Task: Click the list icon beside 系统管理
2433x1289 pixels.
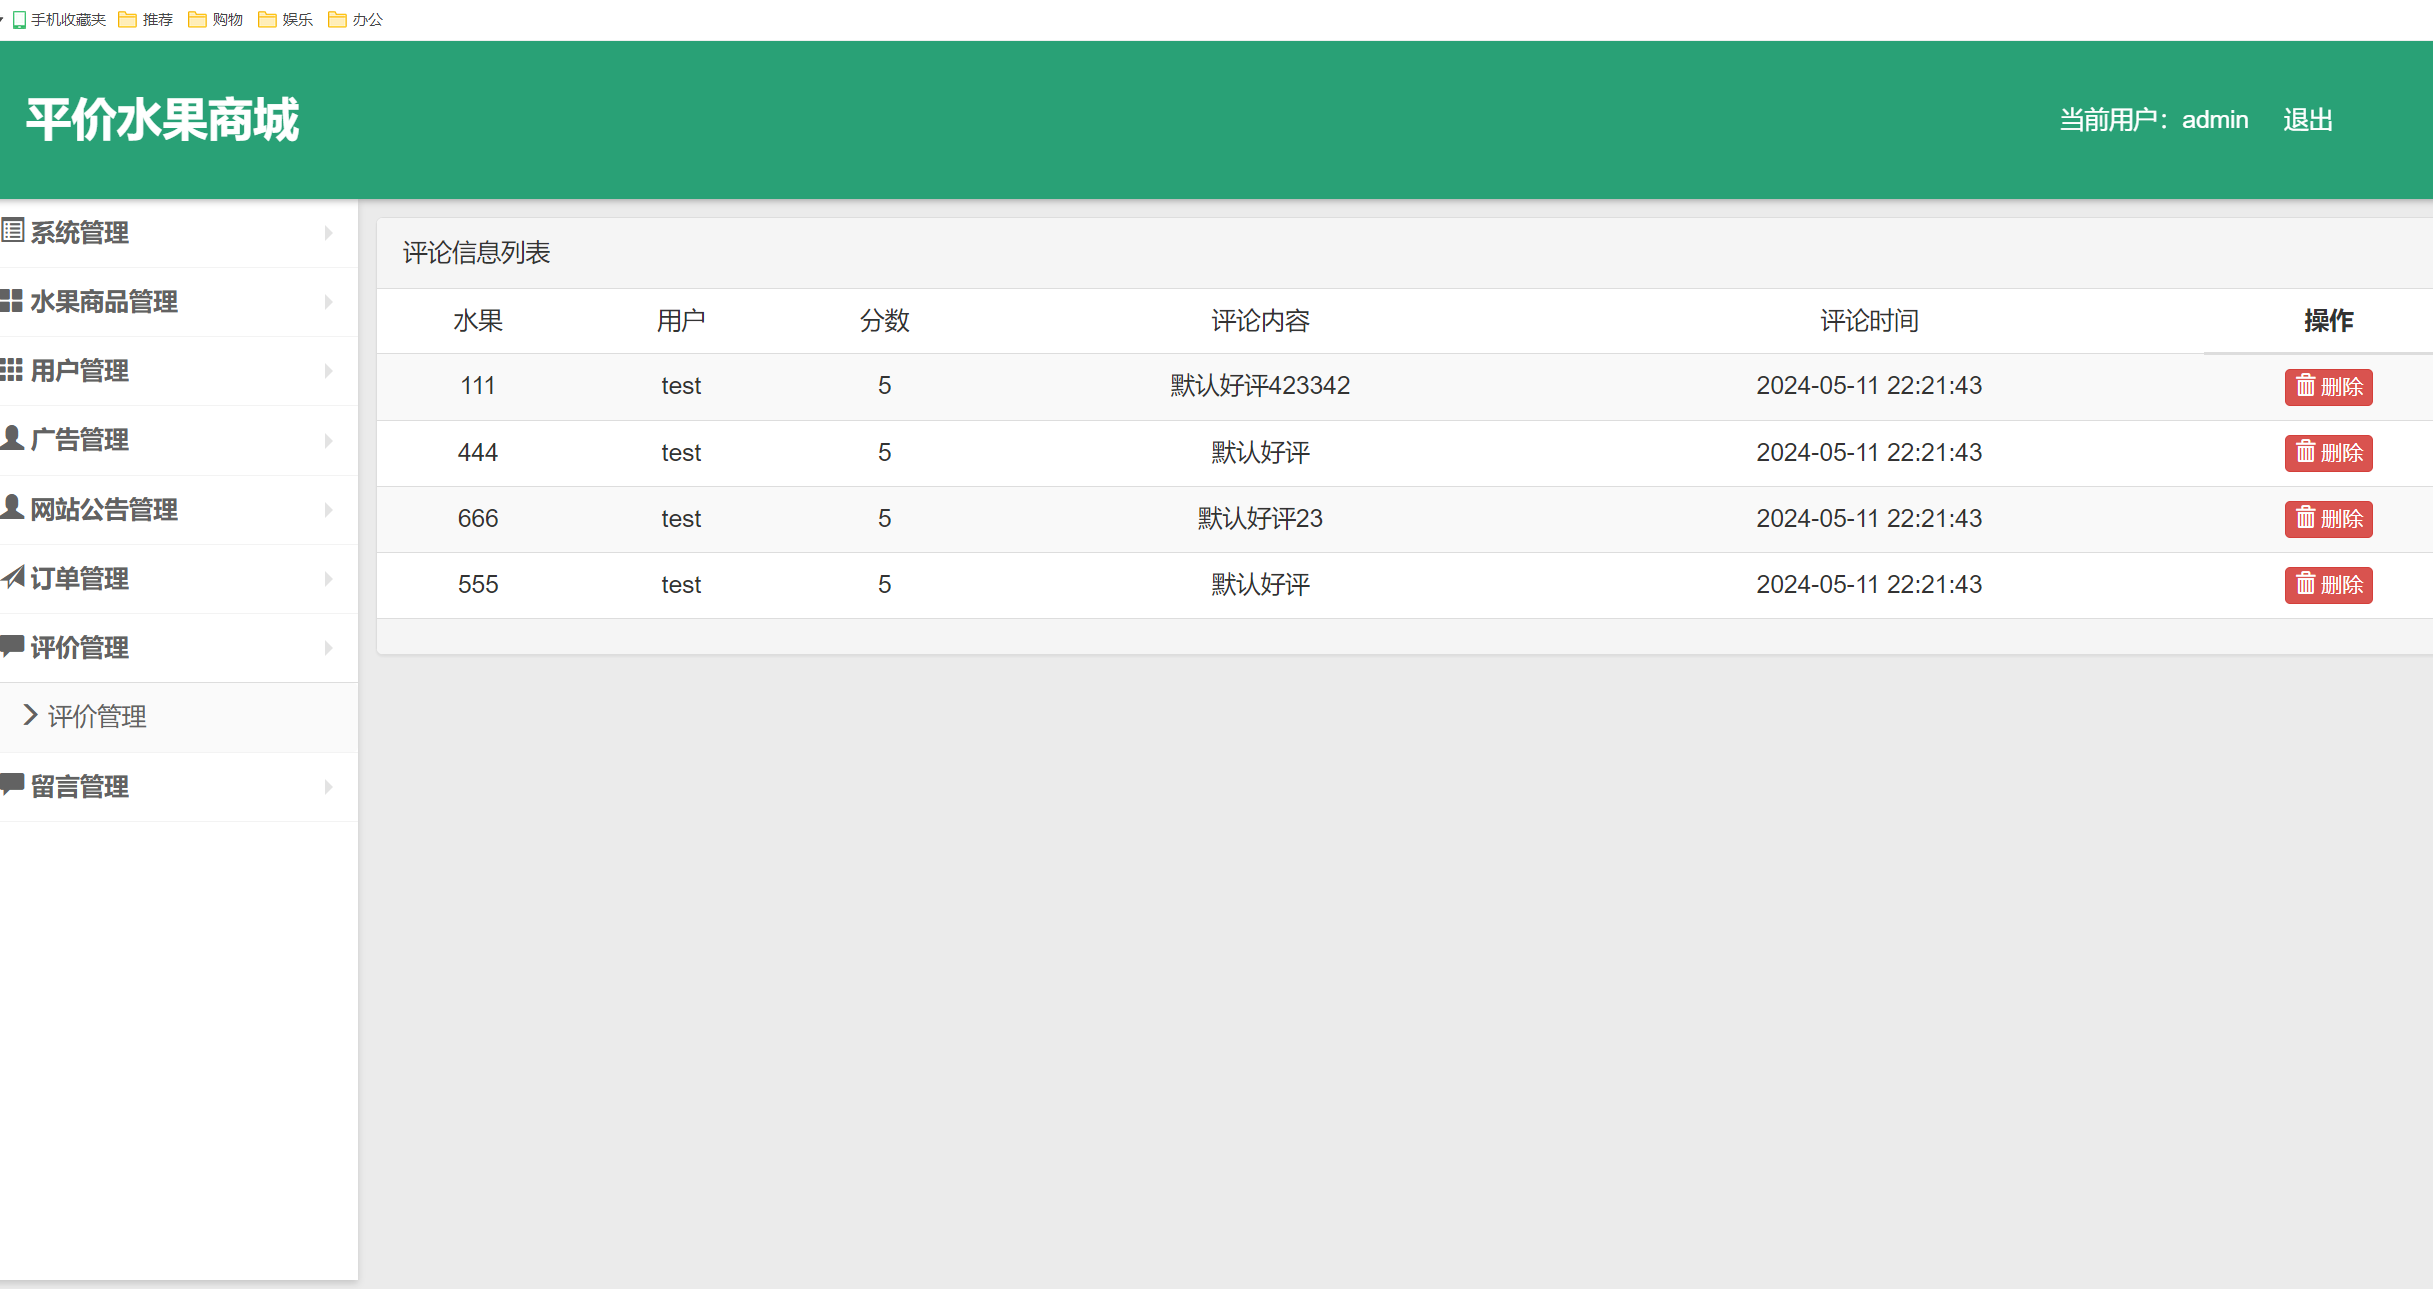Action: click(12, 232)
